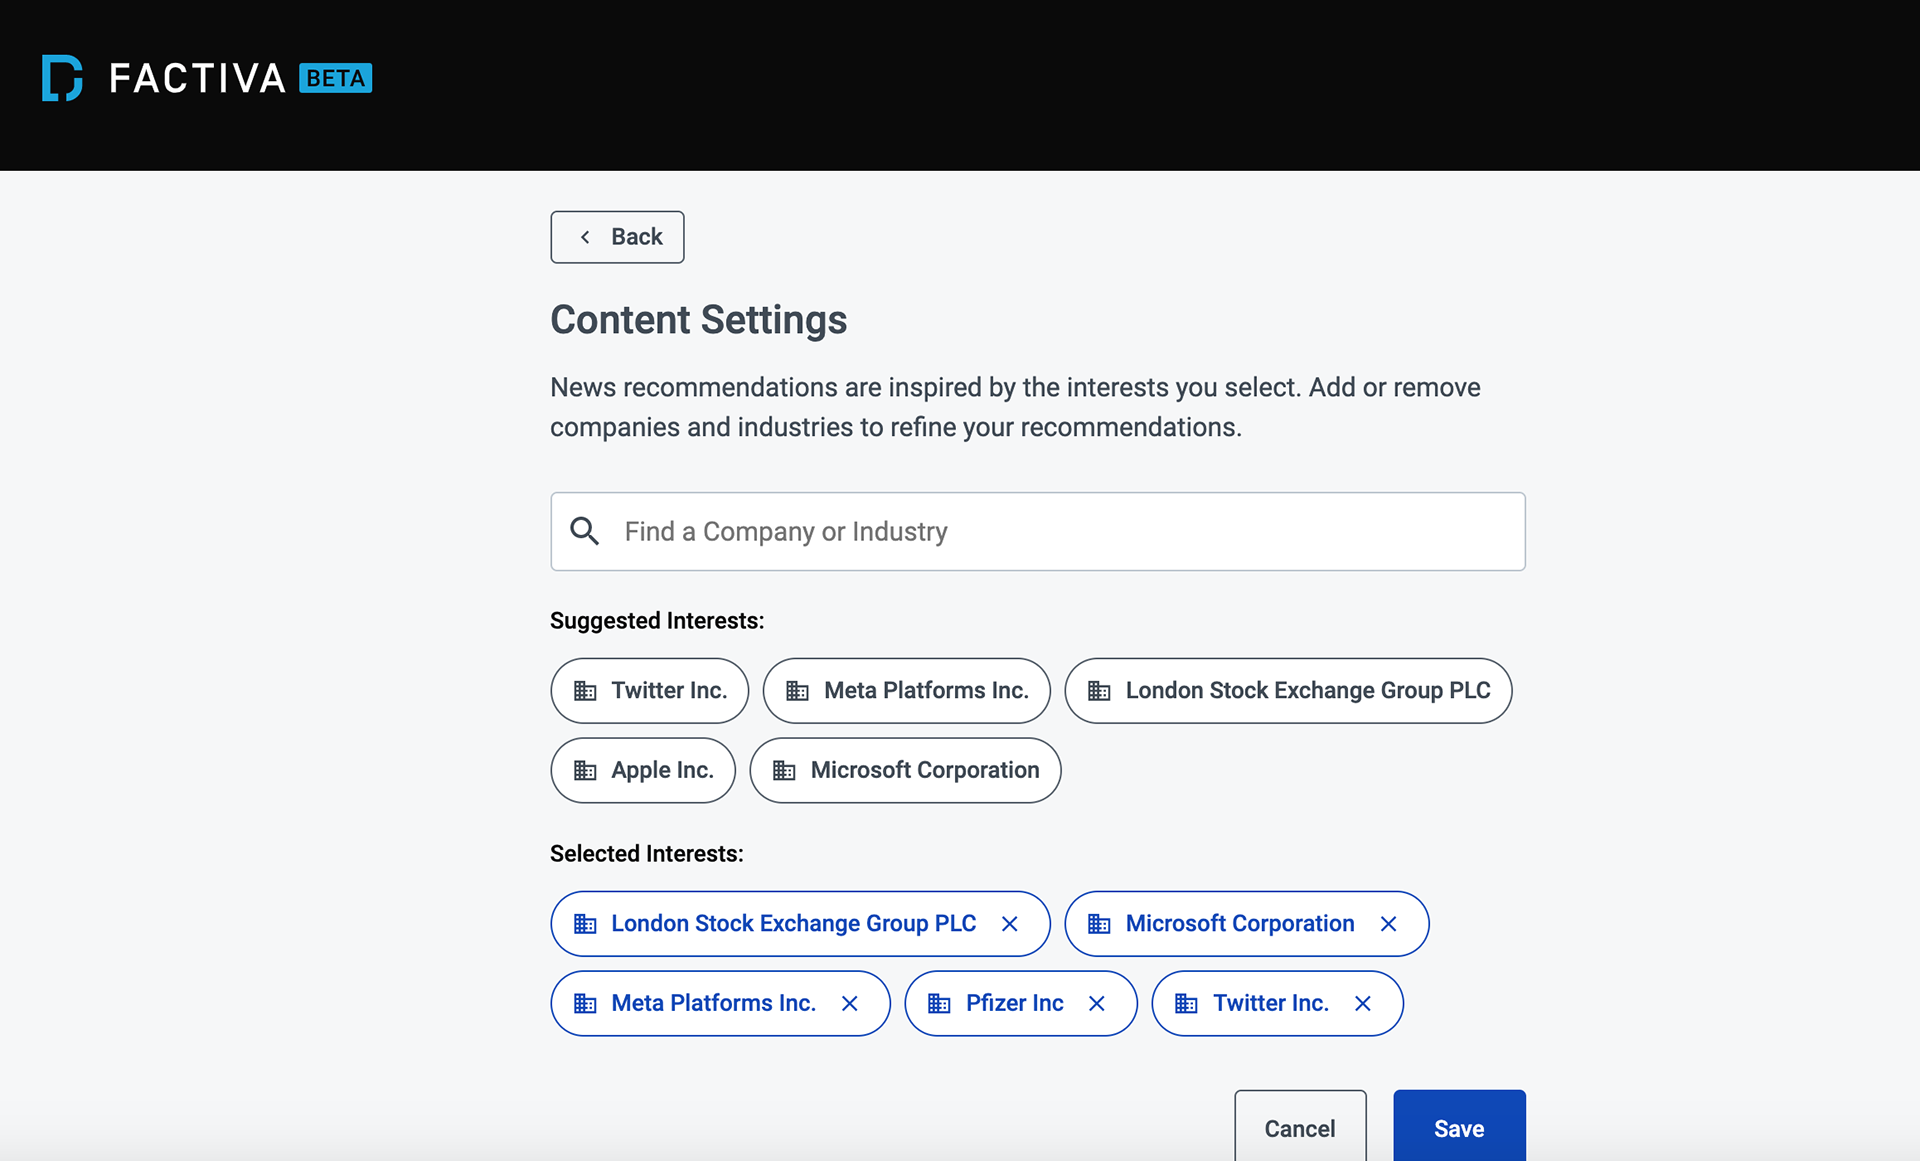
Task: Click the Content Settings heading
Action: click(698, 320)
